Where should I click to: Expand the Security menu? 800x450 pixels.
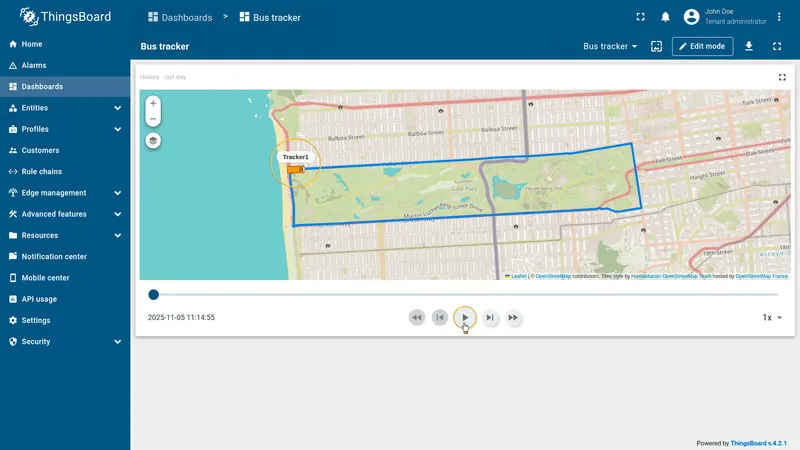pyautogui.click(x=65, y=342)
